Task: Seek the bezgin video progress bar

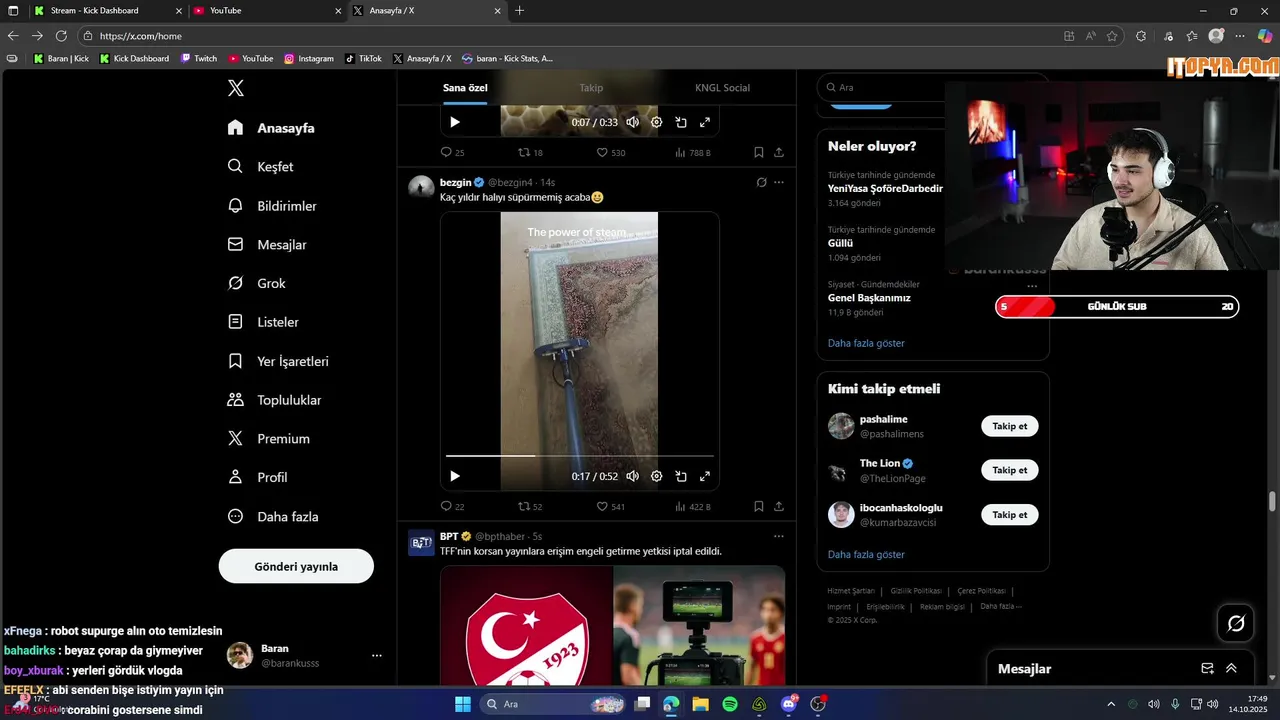Action: (580, 456)
